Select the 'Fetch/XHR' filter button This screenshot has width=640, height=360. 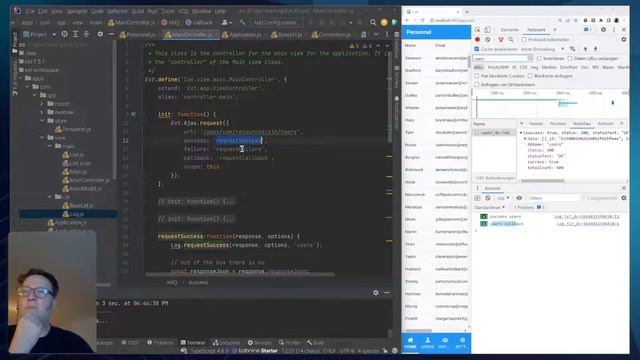tap(498, 67)
